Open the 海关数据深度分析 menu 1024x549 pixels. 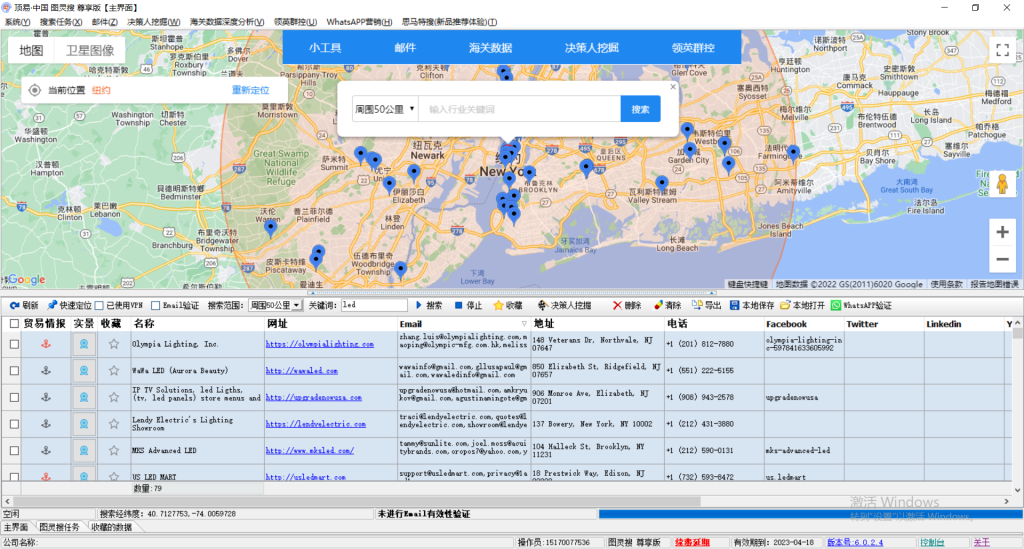point(226,21)
